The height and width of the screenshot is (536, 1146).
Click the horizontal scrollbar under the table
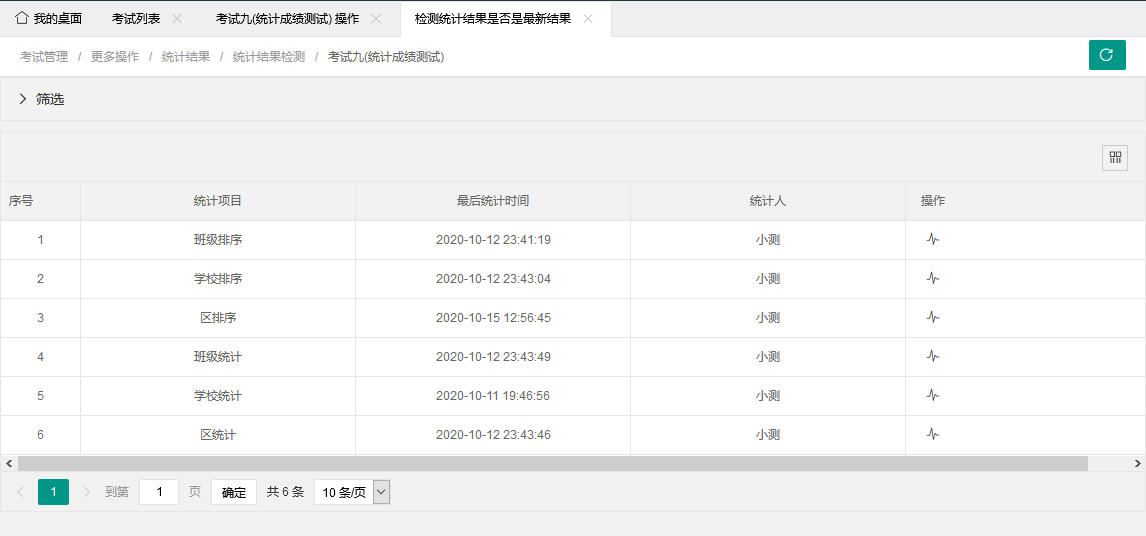(552, 464)
